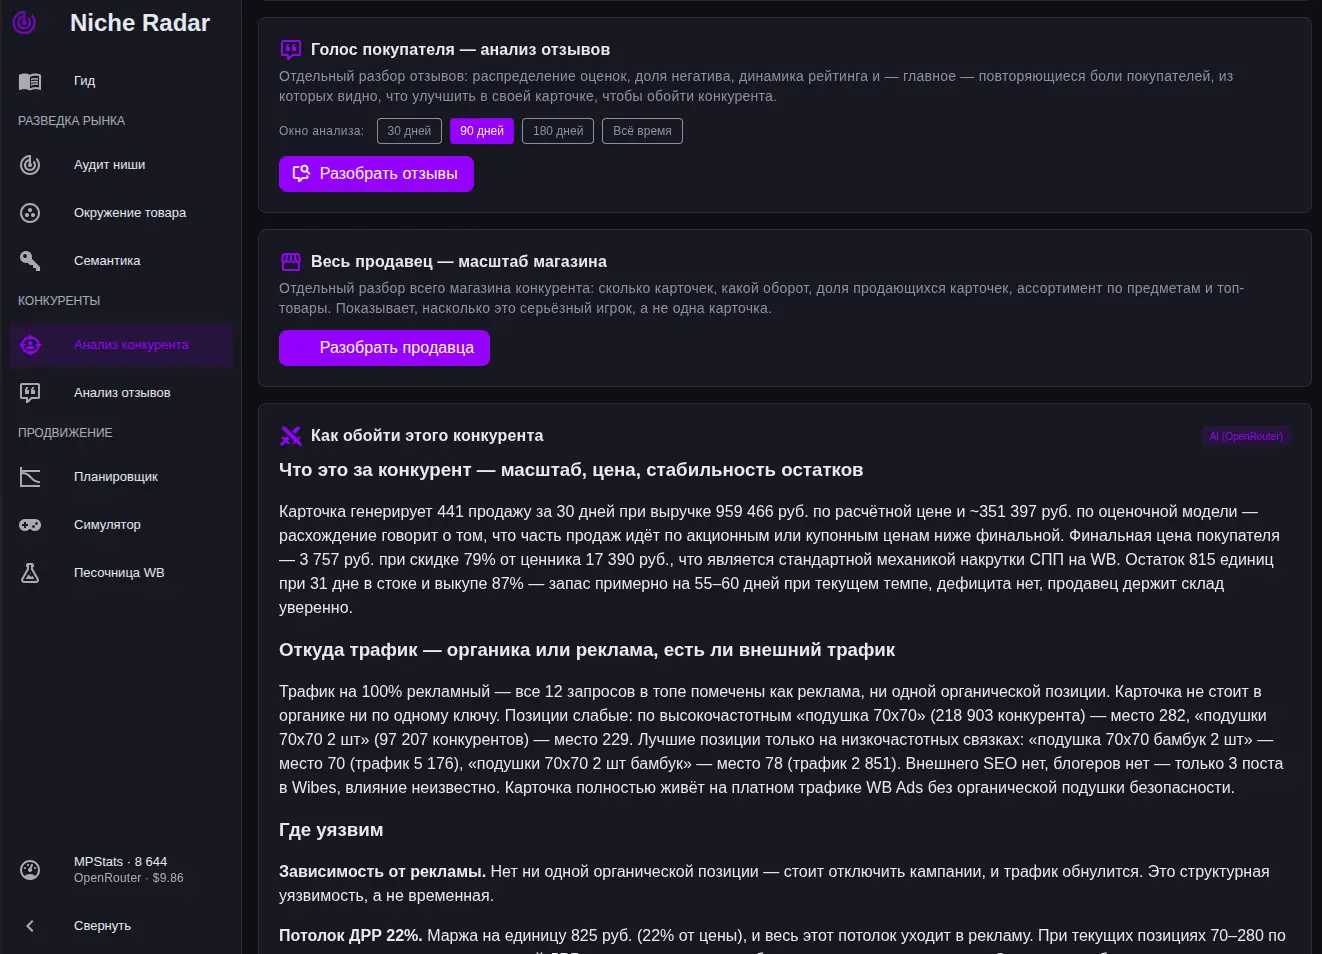Click the AI (OpenRouter) badge
The width and height of the screenshot is (1322, 954).
1246,436
